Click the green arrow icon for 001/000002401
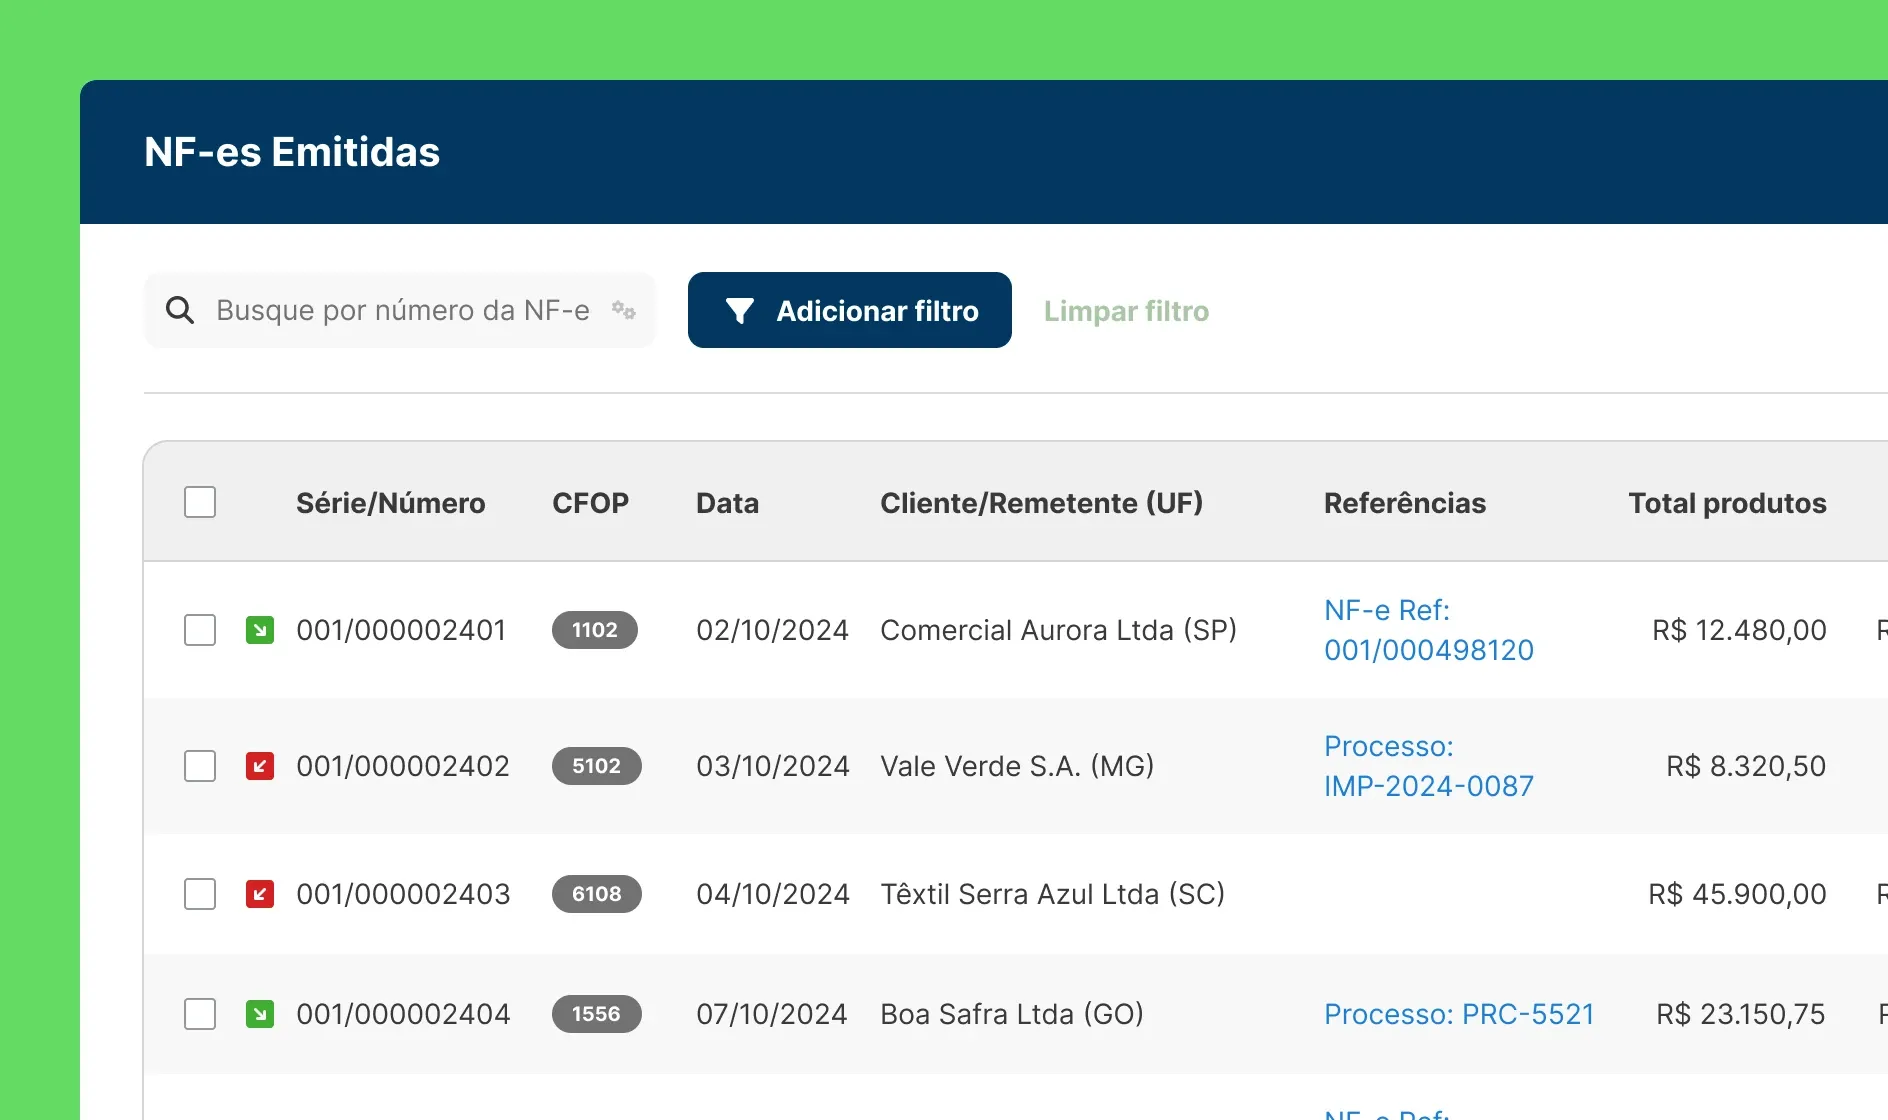1888x1120 pixels. [260, 630]
